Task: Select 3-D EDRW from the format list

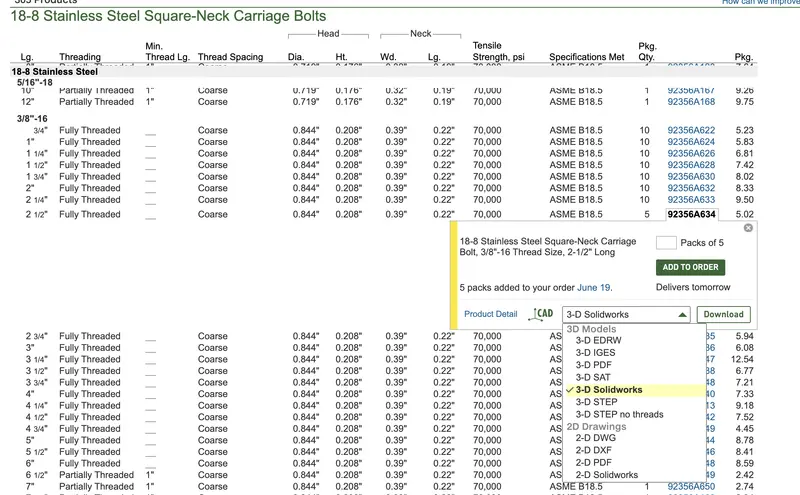Action: point(598,340)
